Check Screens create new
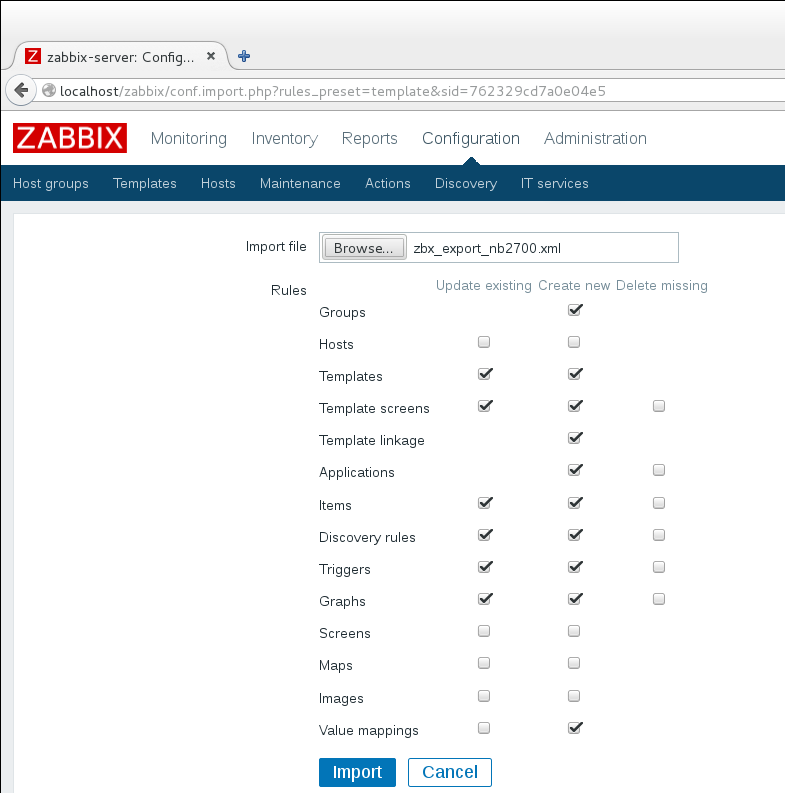785x793 pixels. (574, 631)
